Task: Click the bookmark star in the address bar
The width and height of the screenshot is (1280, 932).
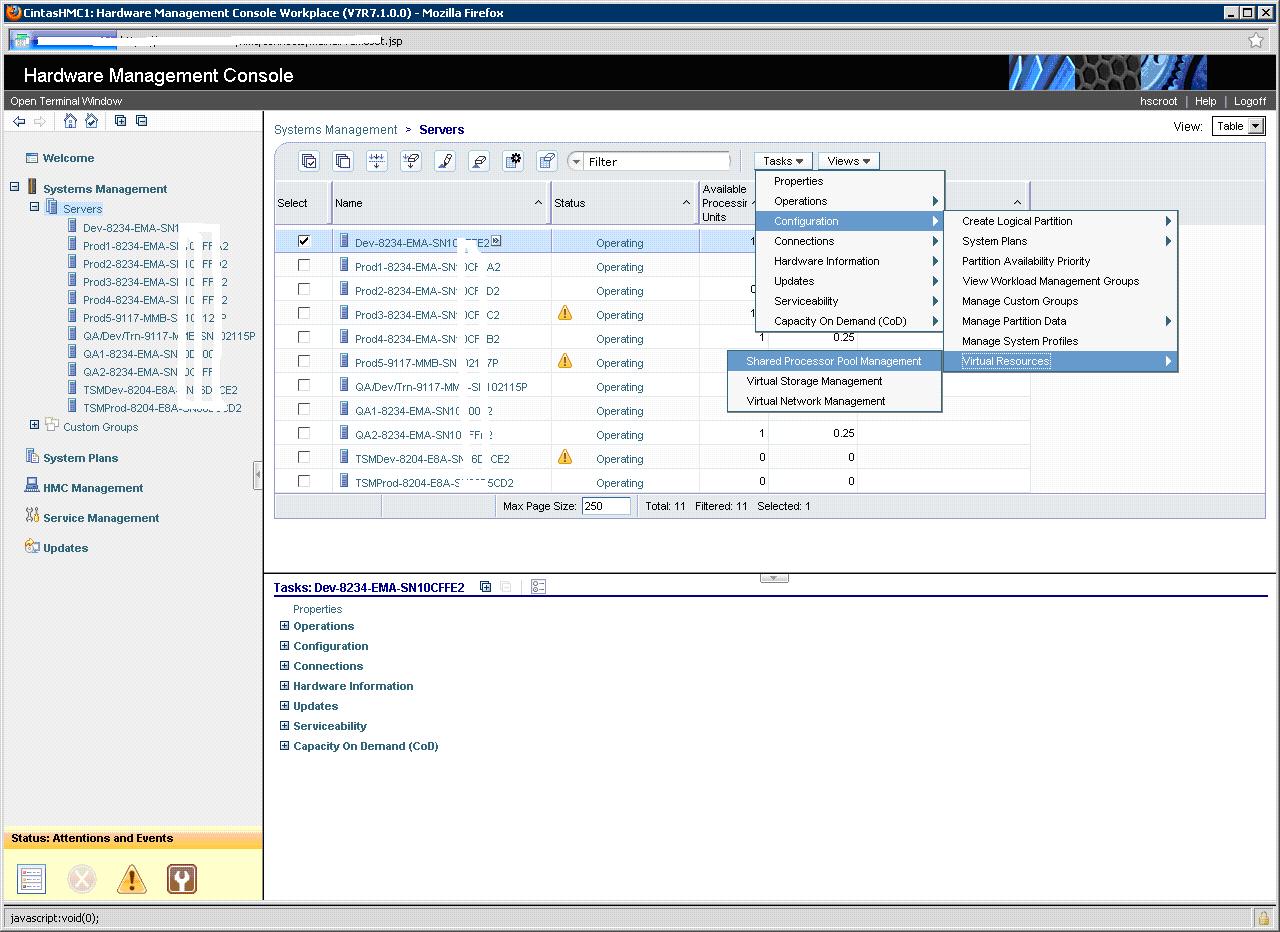Action: (x=1256, y=41)
